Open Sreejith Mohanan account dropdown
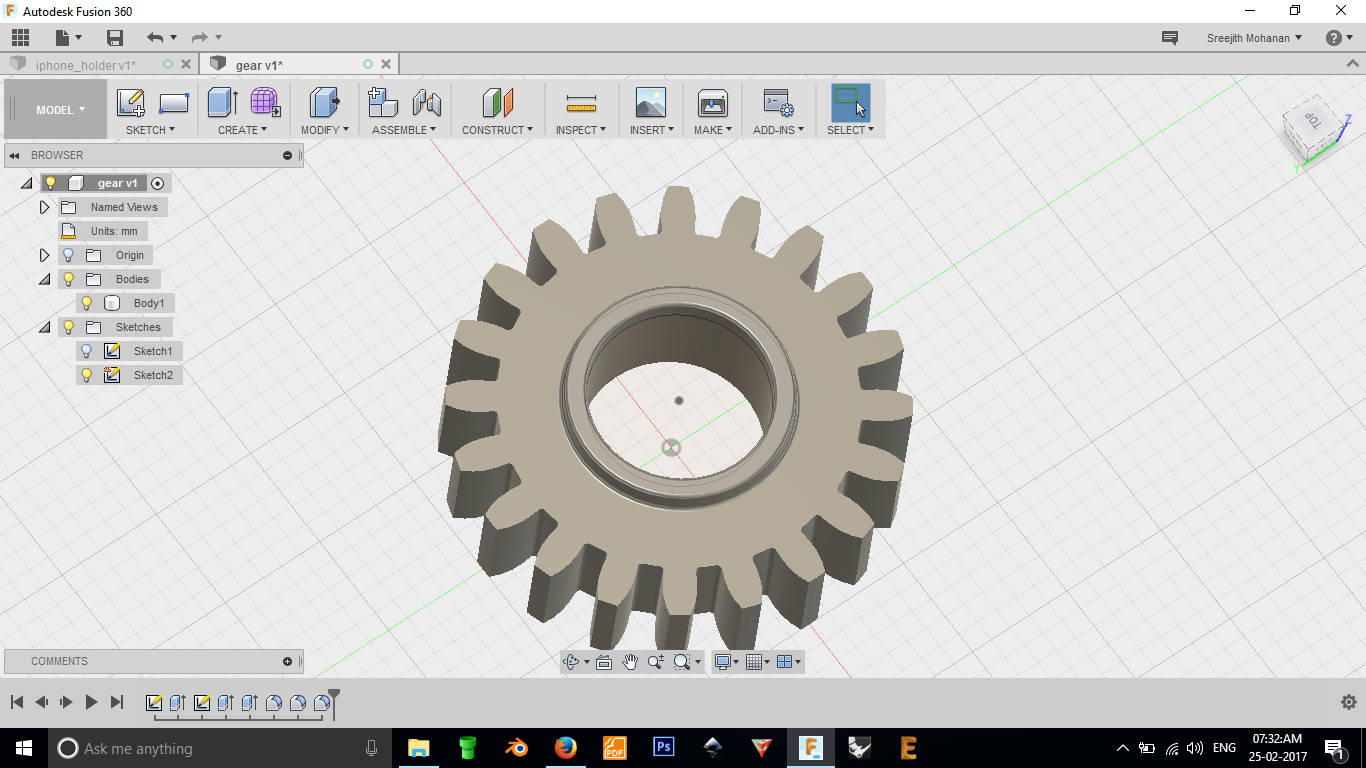Screen dimensions: 1366x768 (x=1254, y=38)
